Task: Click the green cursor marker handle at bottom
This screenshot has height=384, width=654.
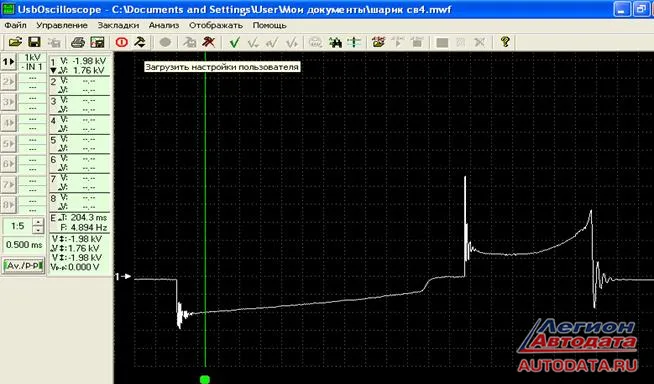Action: tap(205, 379)
